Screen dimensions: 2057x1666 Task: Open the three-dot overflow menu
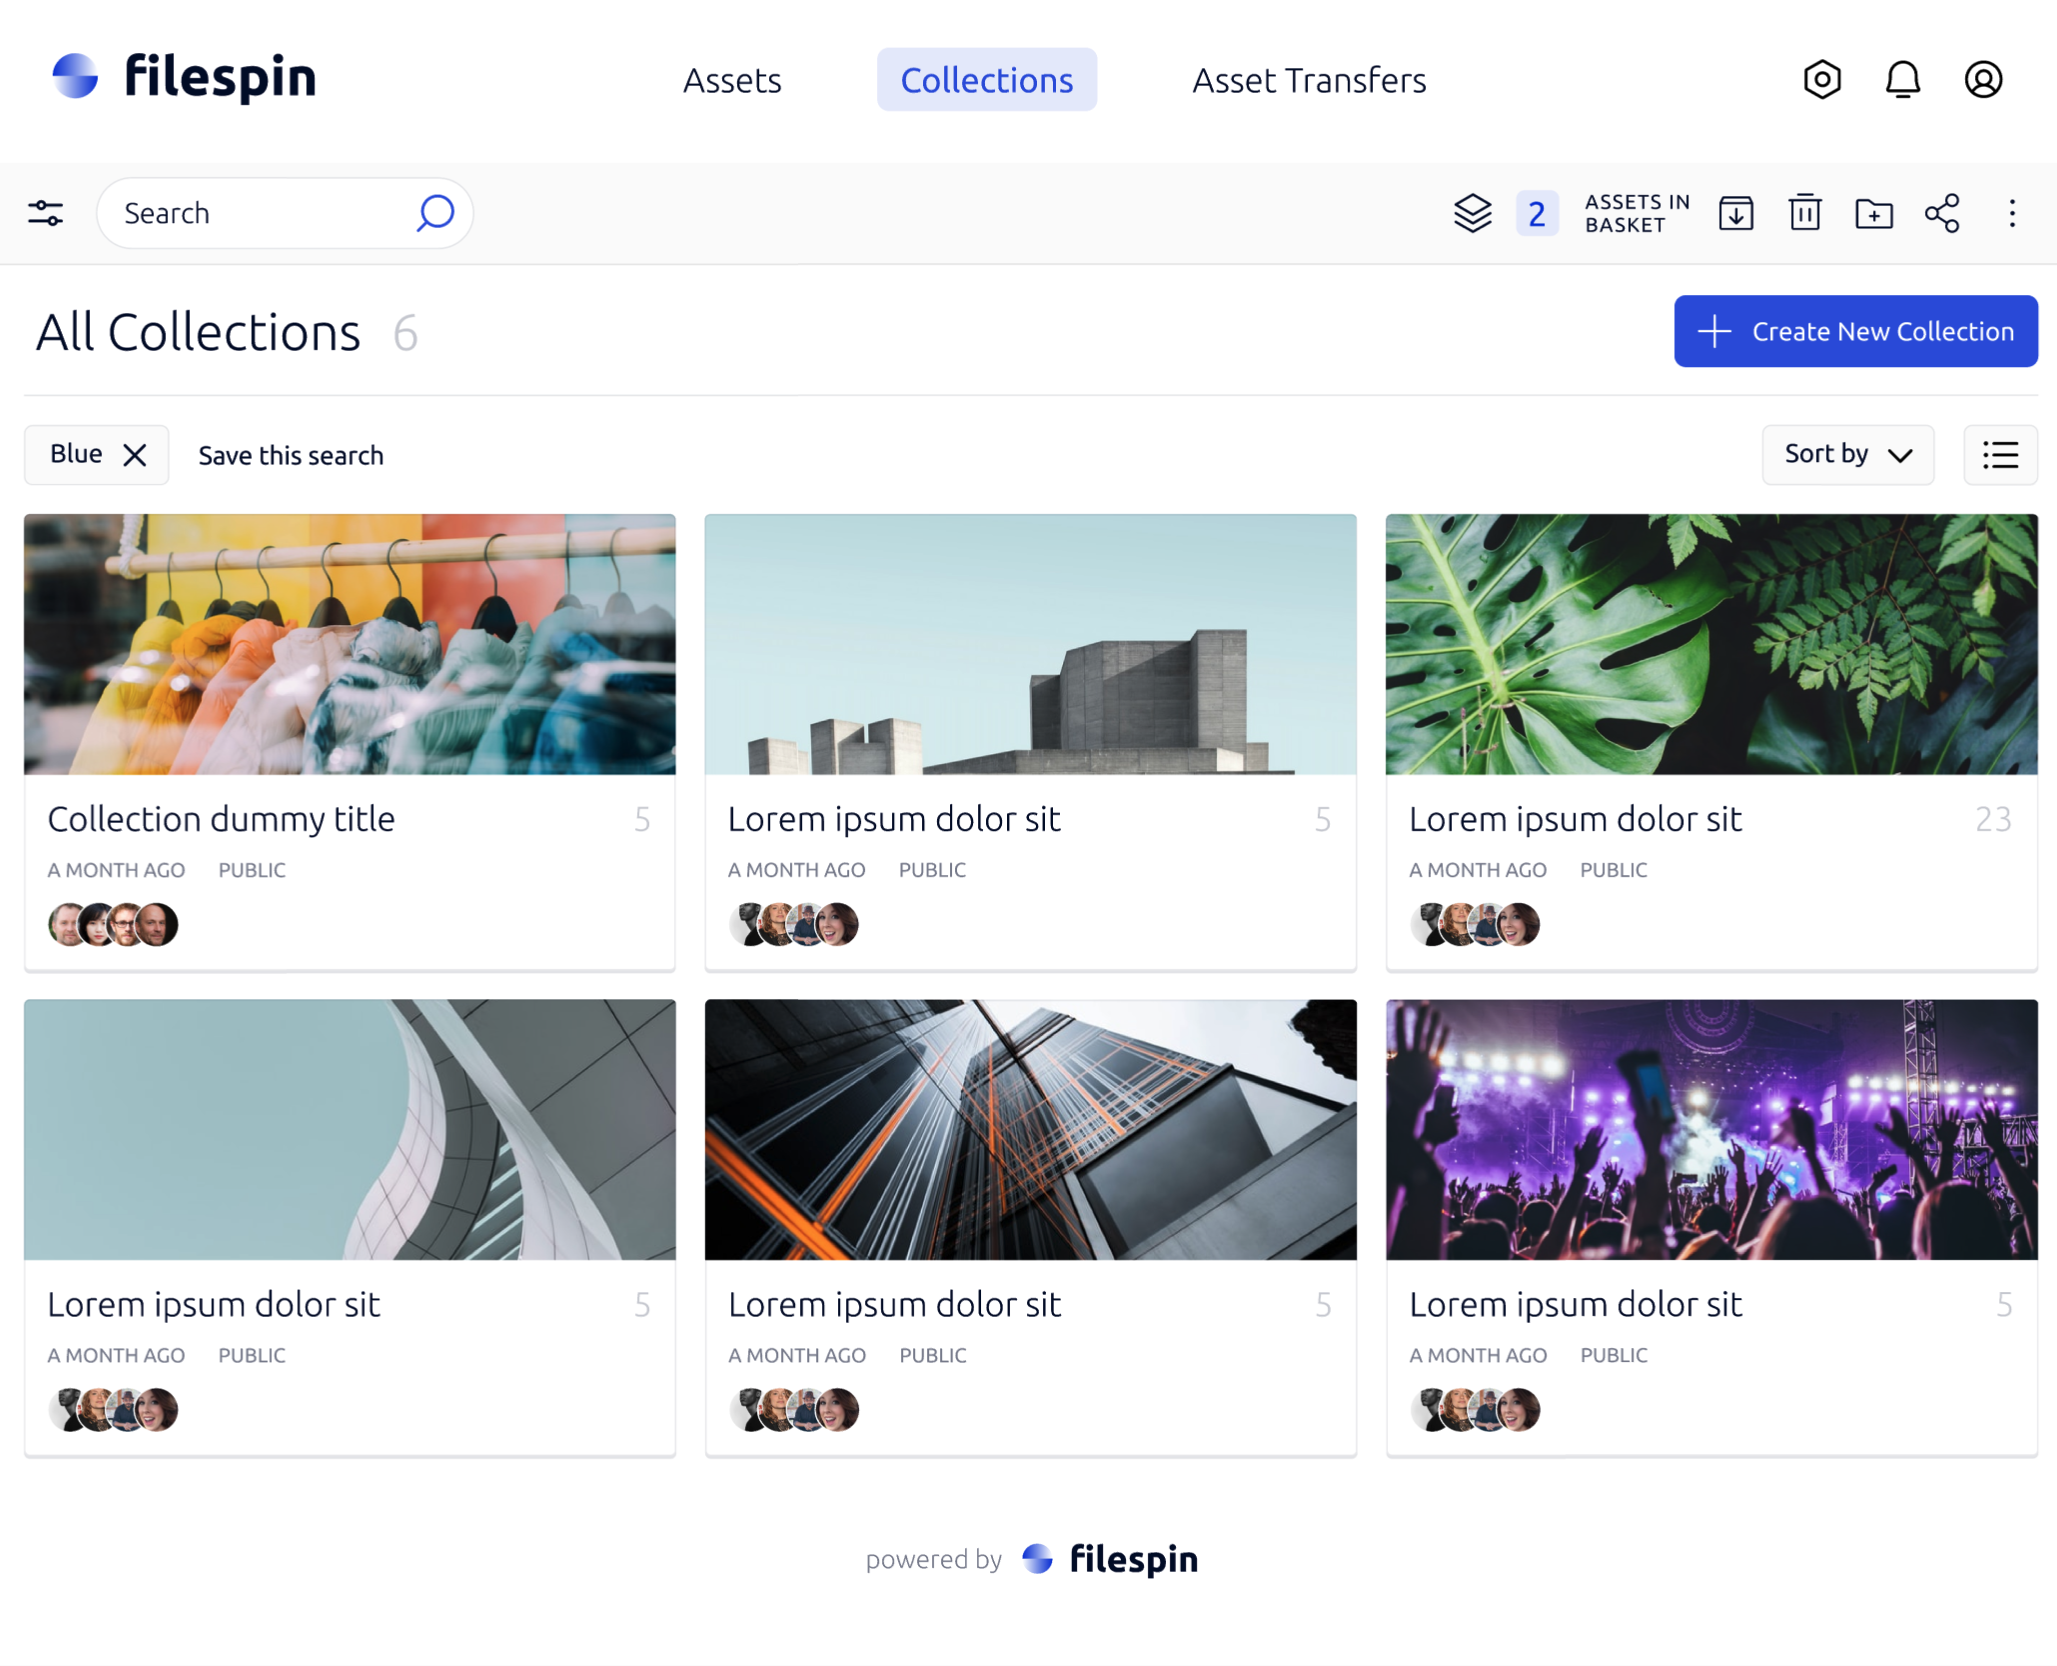coord(2011,212)
